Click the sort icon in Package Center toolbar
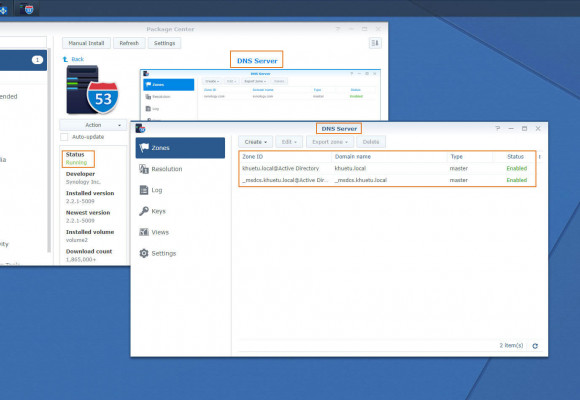The height and width of the screenshot is (400, 580). pos(375,43)
